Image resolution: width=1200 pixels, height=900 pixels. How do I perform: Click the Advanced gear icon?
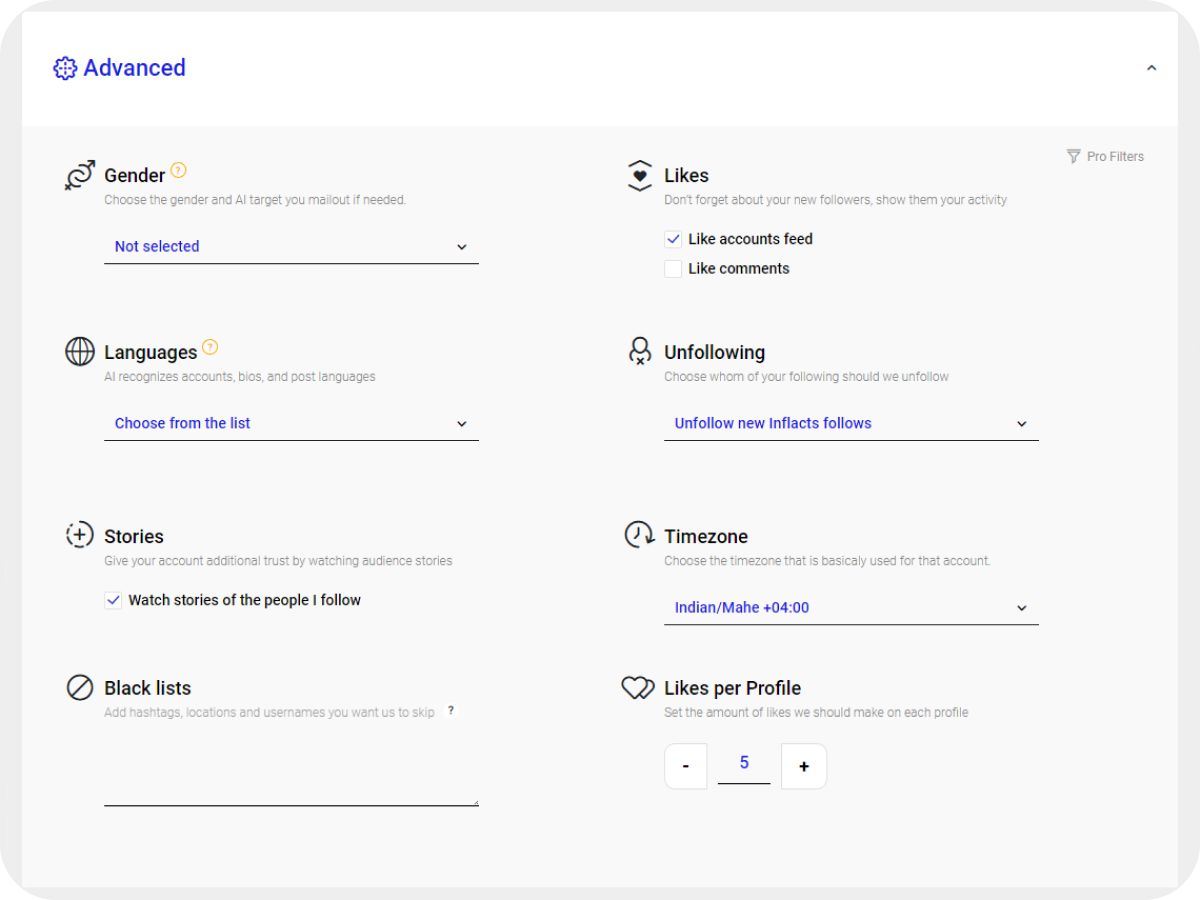(65, 68)
